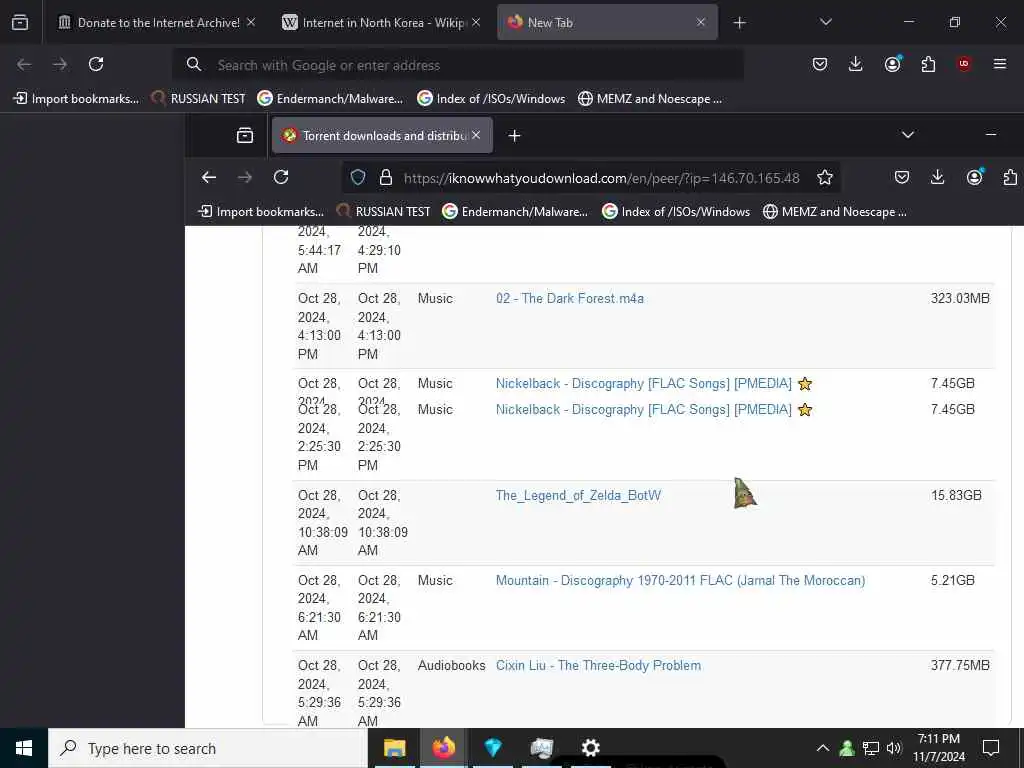
Task: Open the Endermanch/Malware bookmark in the outer window
Action: (330, 99)
